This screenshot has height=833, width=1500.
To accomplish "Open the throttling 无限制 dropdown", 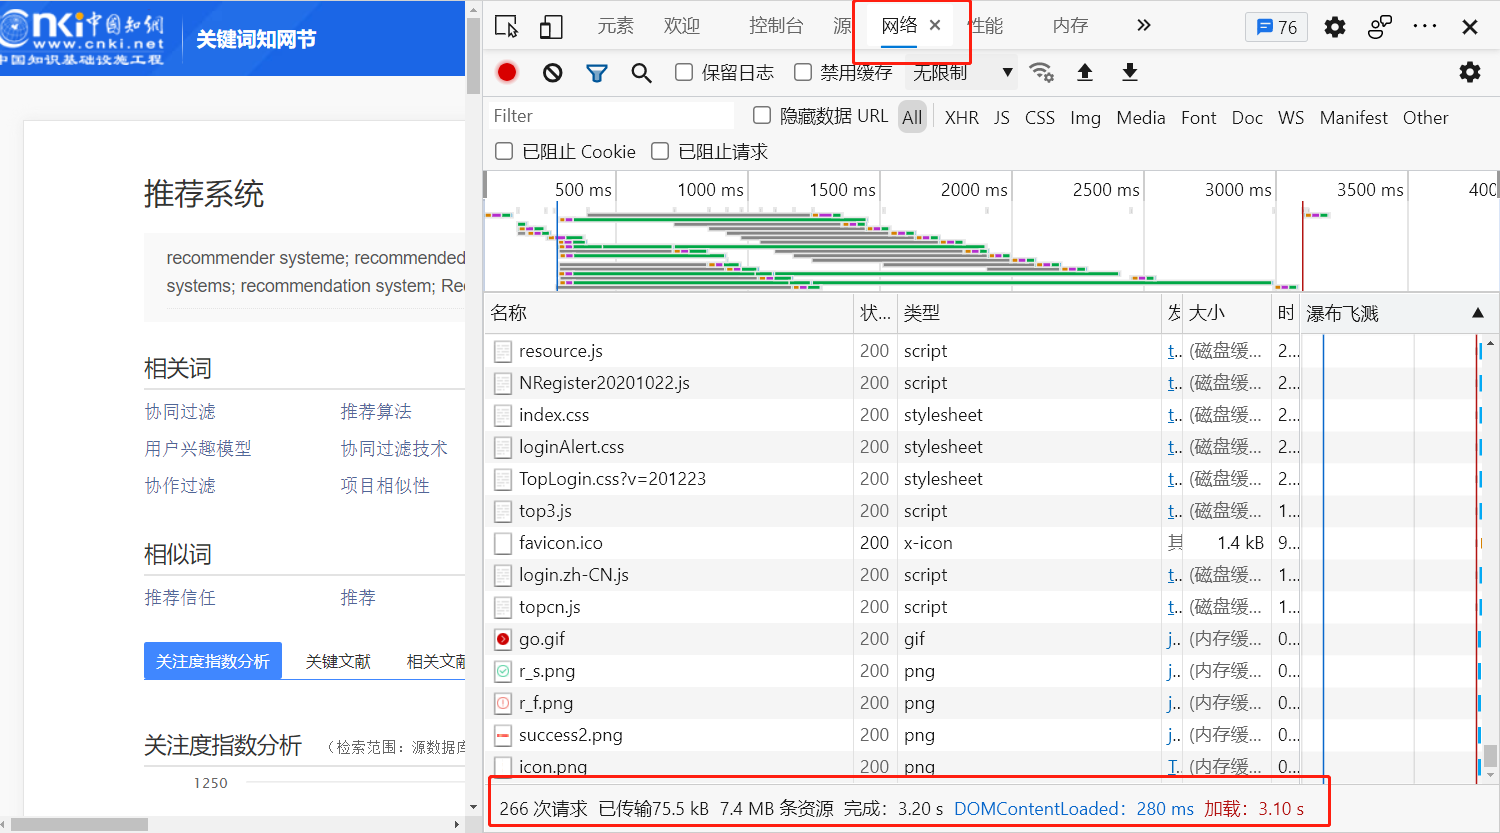I will [961, 72].
